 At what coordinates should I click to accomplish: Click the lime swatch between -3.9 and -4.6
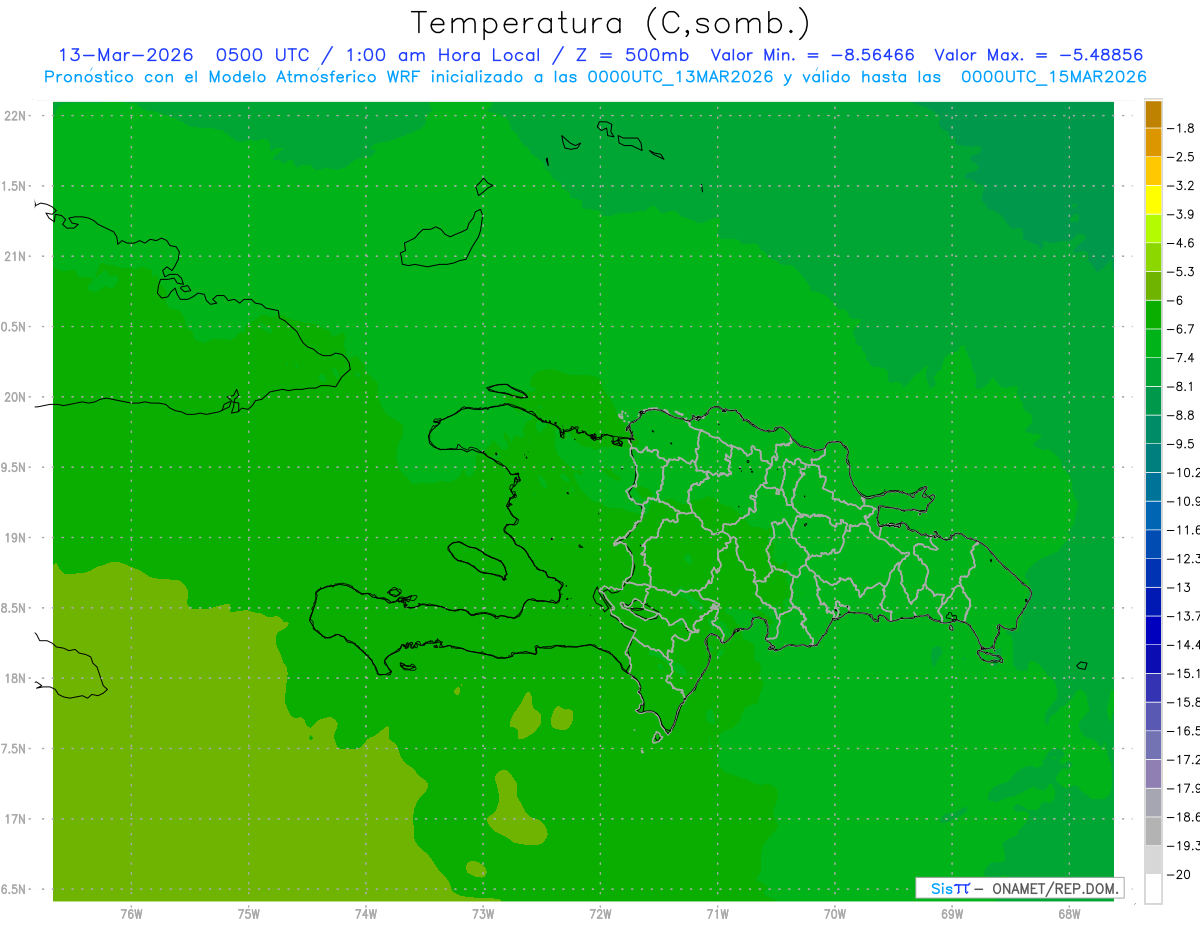1153,228
